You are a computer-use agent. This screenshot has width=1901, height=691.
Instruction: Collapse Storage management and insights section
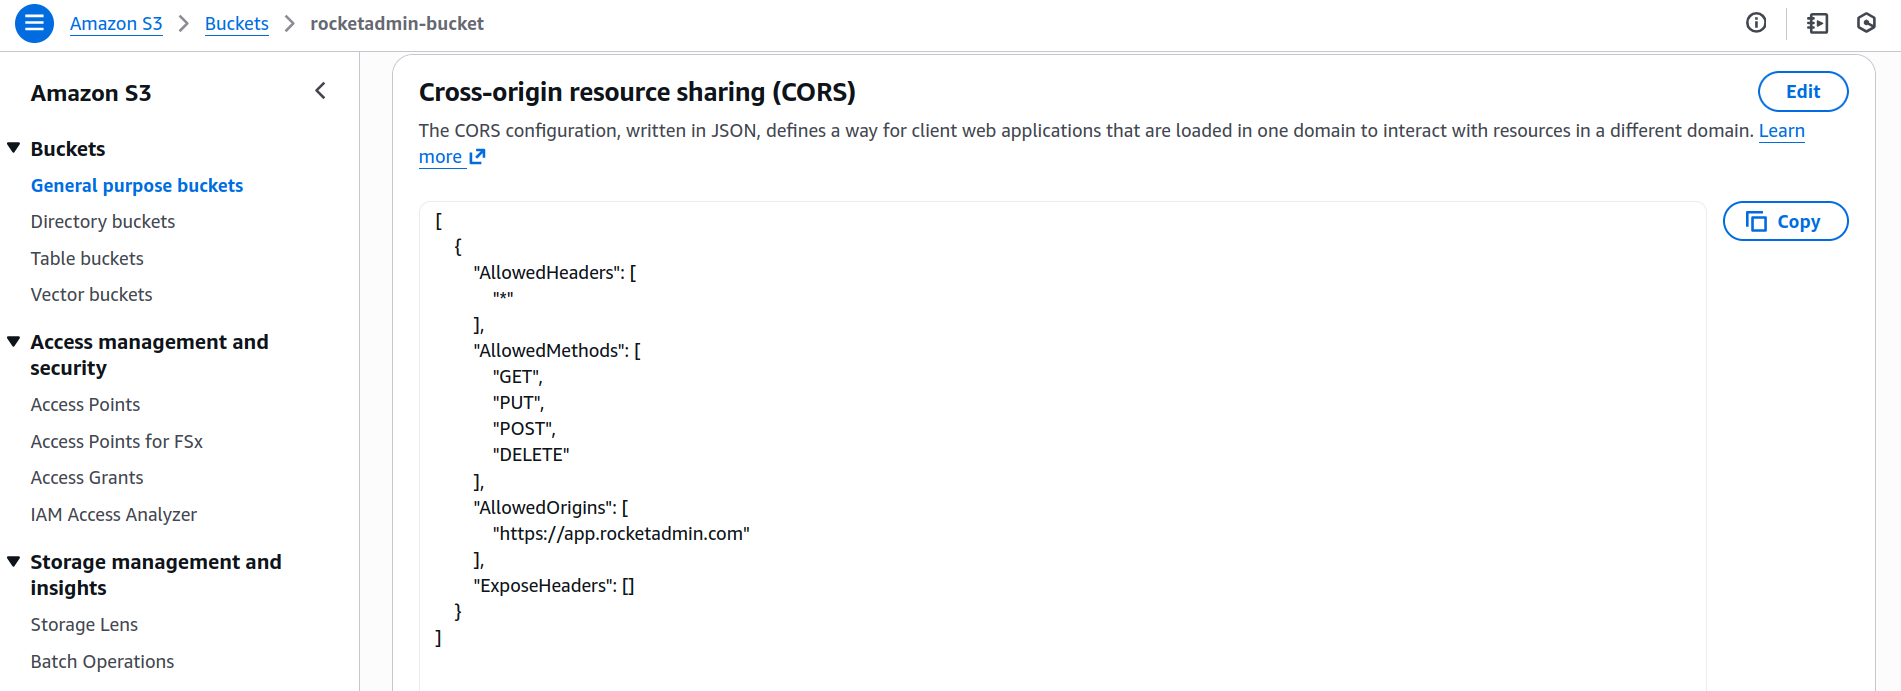coord(14,562)
